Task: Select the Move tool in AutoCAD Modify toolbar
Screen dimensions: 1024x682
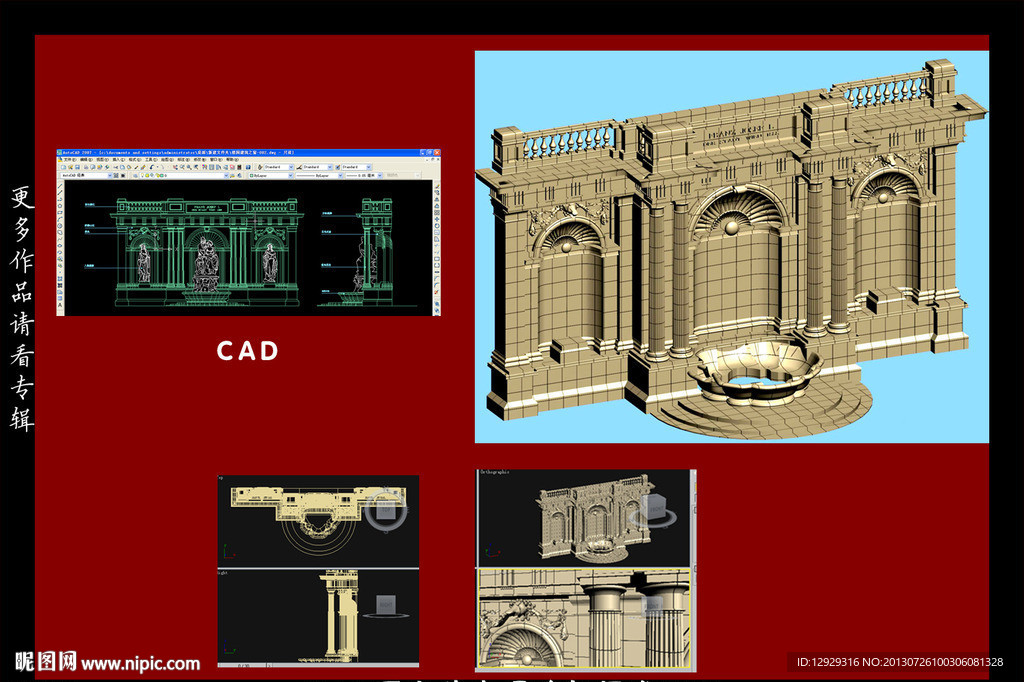Action: tap(437, 219)
